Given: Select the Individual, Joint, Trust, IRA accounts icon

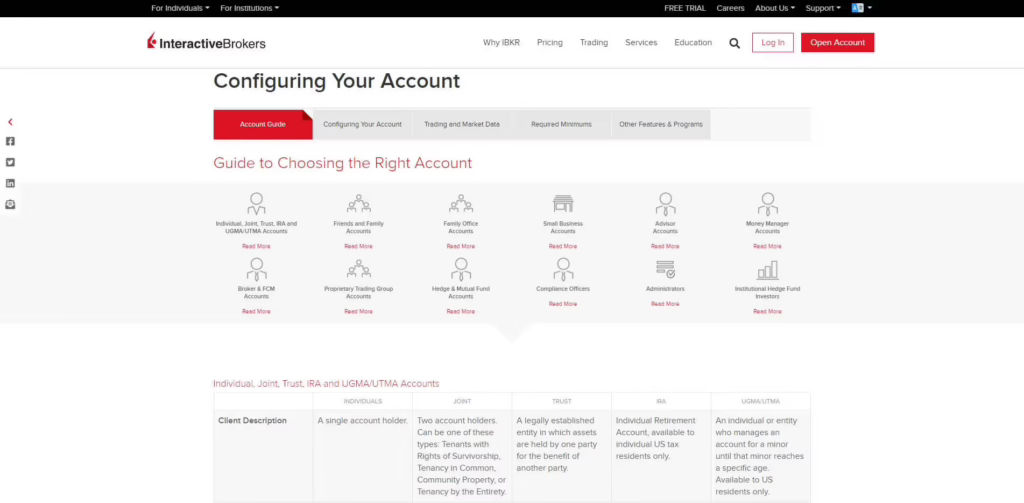Looking at the screenshot, I should pyautogui.click(x=256, y=203).
